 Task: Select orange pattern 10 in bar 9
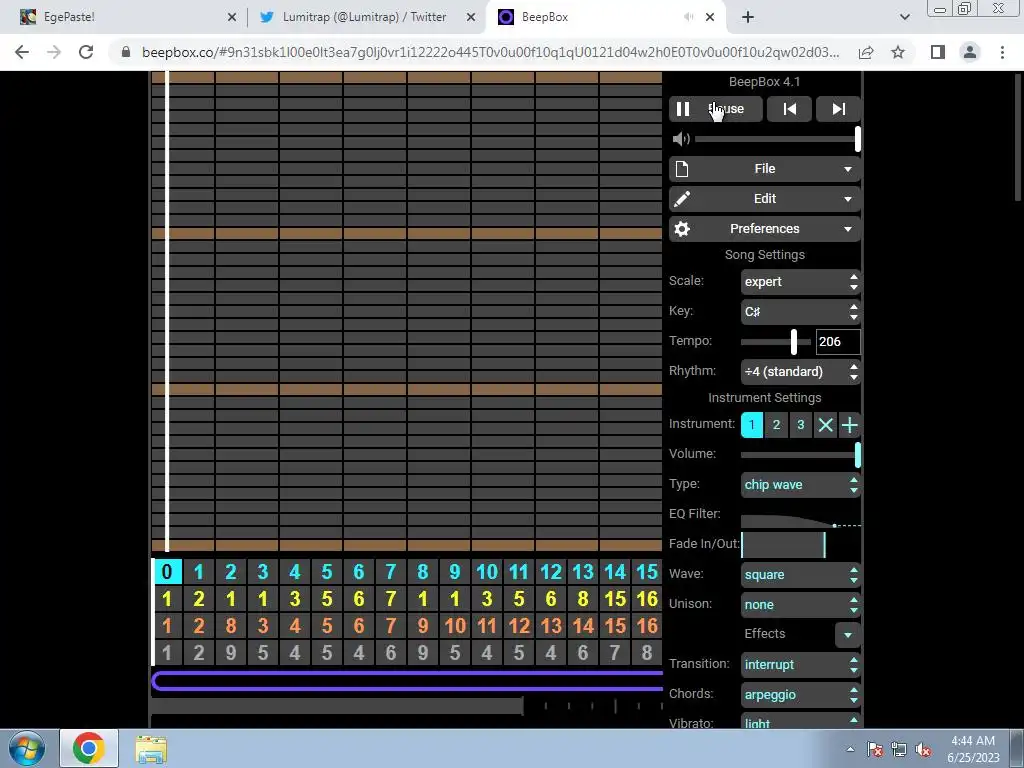[x=455, y=626]
